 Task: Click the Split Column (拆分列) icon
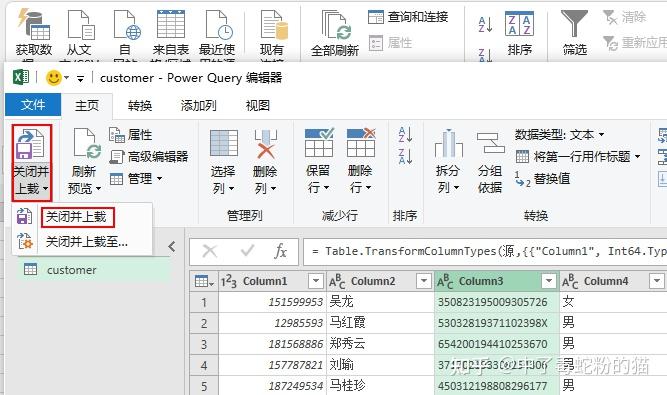click(448, 143)
